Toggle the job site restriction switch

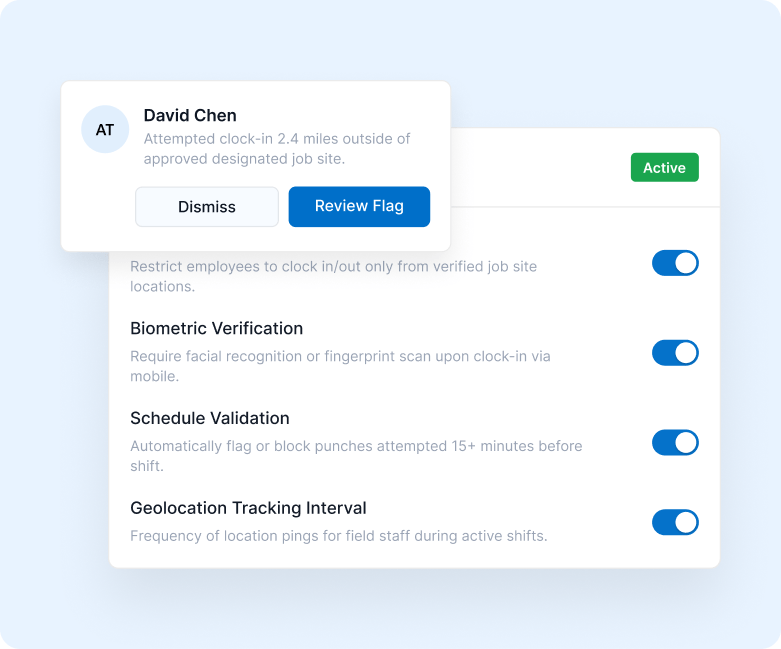tap(675, 263)
